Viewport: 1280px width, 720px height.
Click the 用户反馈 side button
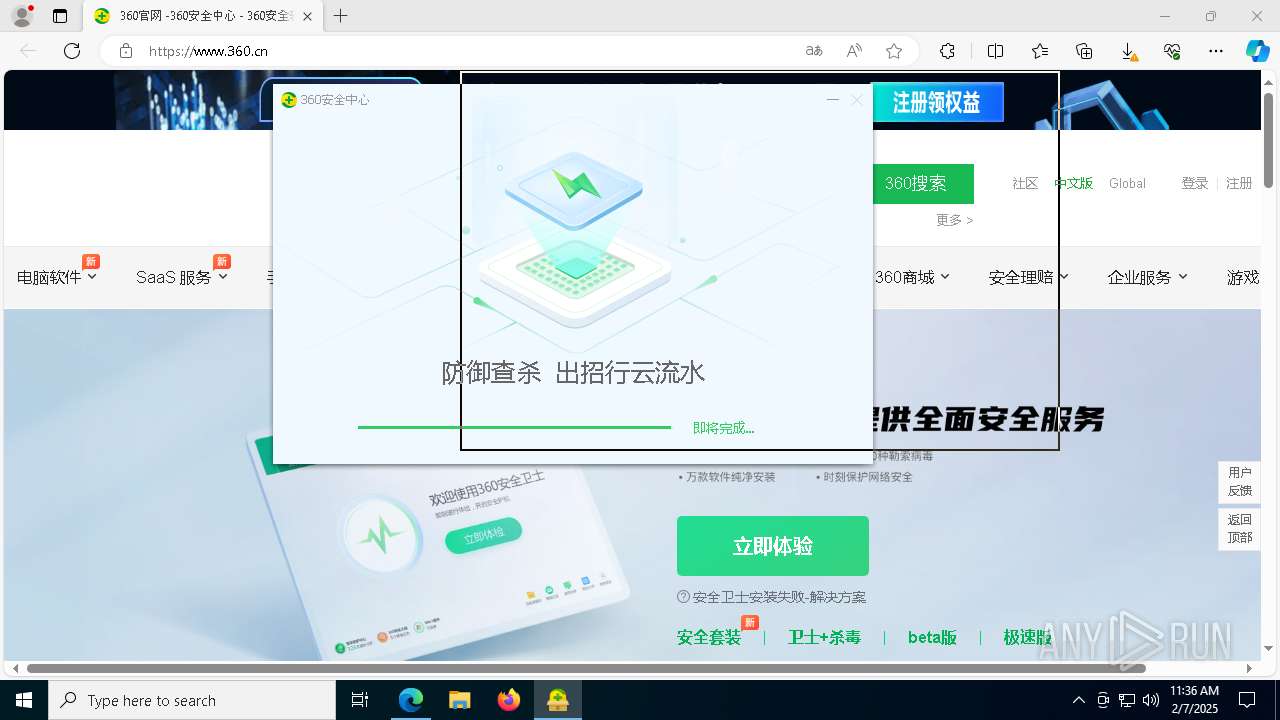click(1240, 481)
